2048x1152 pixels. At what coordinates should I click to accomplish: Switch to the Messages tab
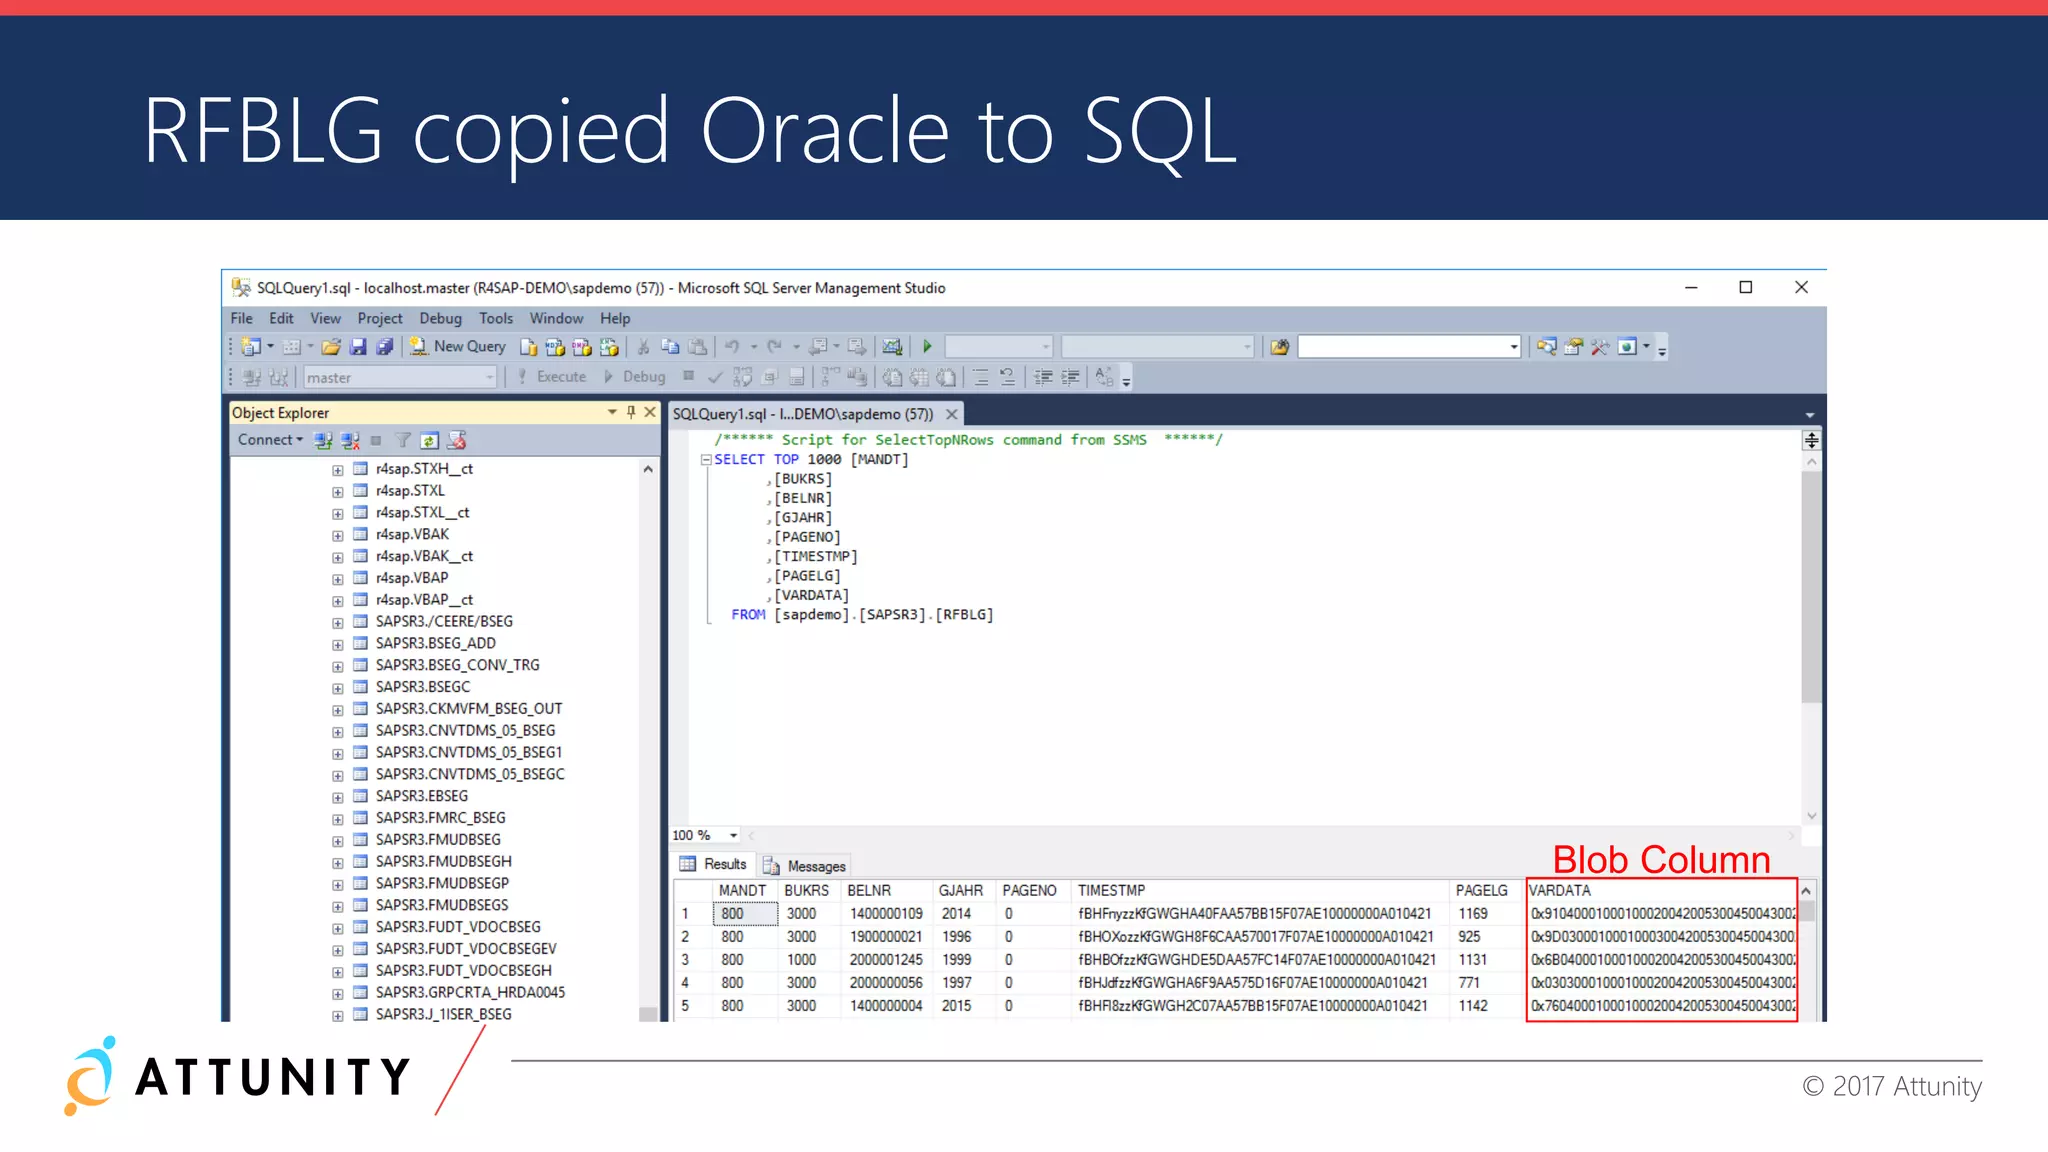(x=805, y=866)
